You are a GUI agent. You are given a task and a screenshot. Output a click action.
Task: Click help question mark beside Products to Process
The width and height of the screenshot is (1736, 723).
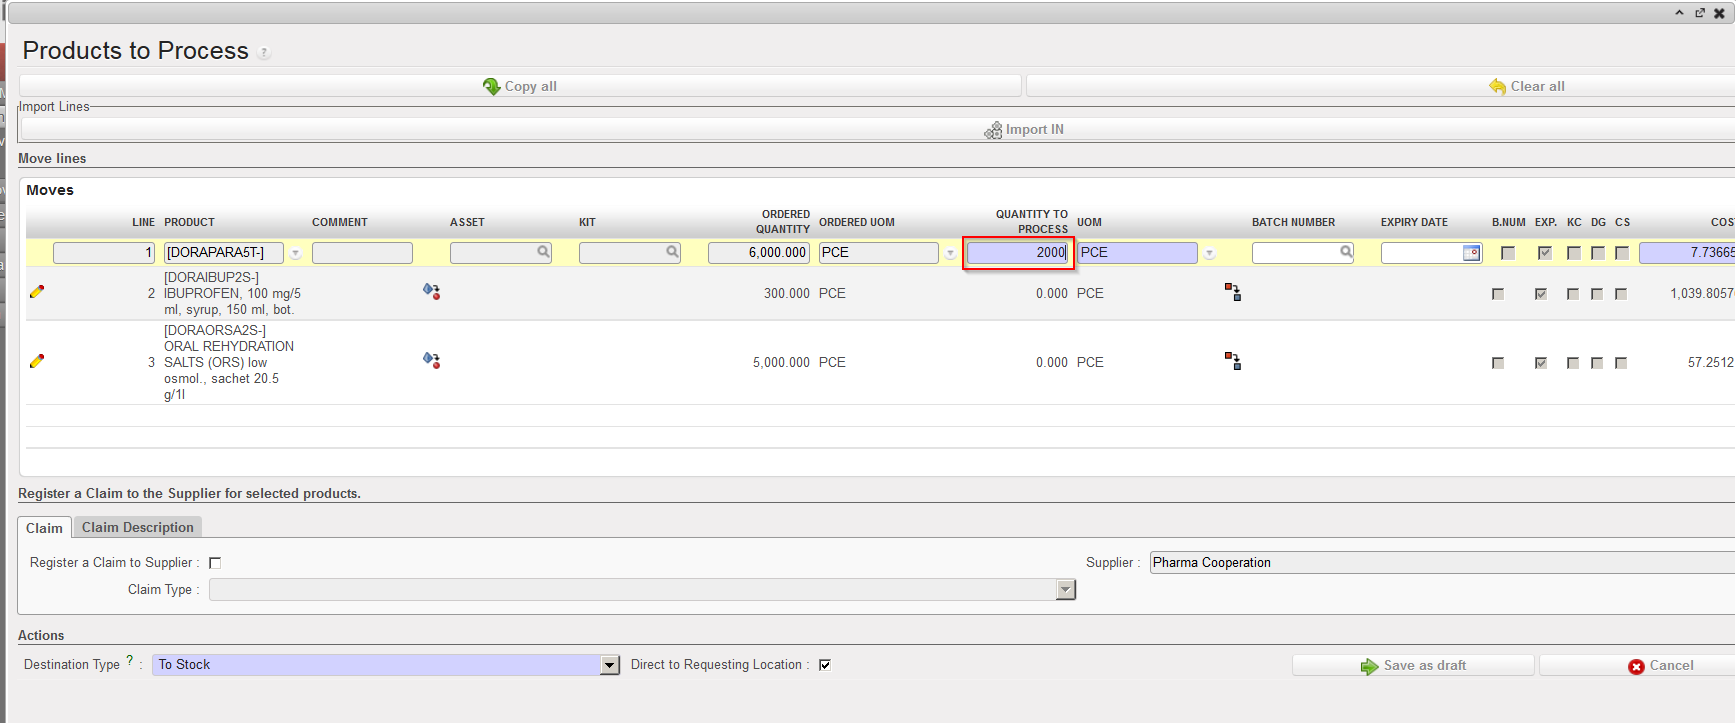(x=264, y=53)
